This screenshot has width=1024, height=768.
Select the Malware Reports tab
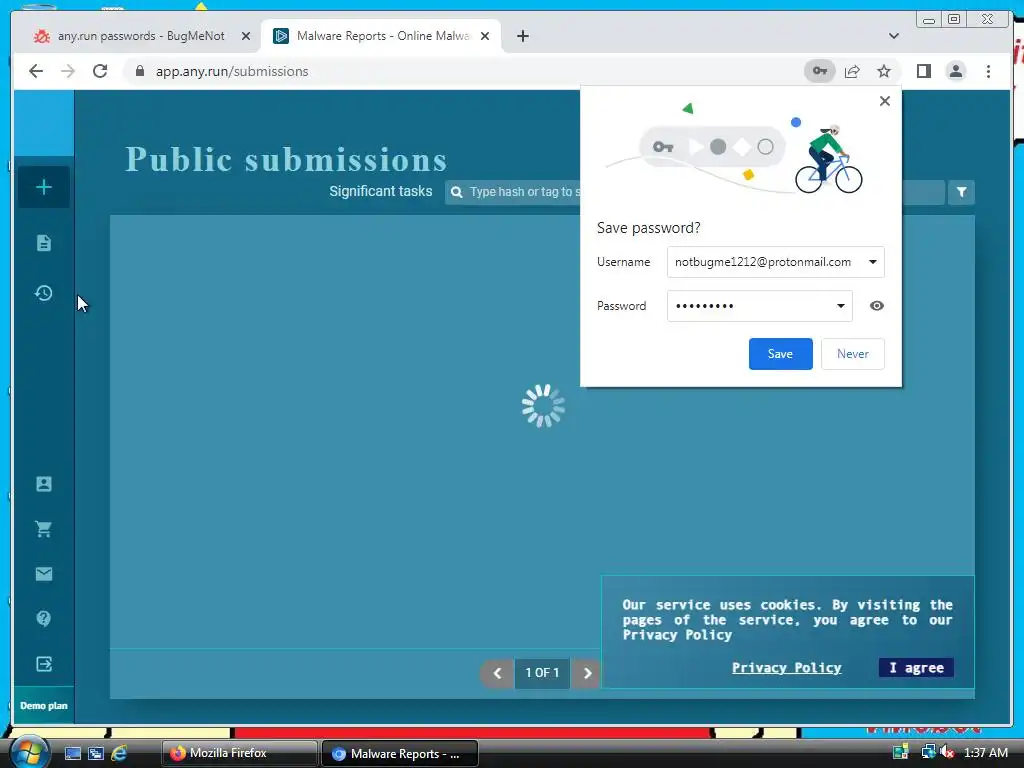(x=382, y=36)
